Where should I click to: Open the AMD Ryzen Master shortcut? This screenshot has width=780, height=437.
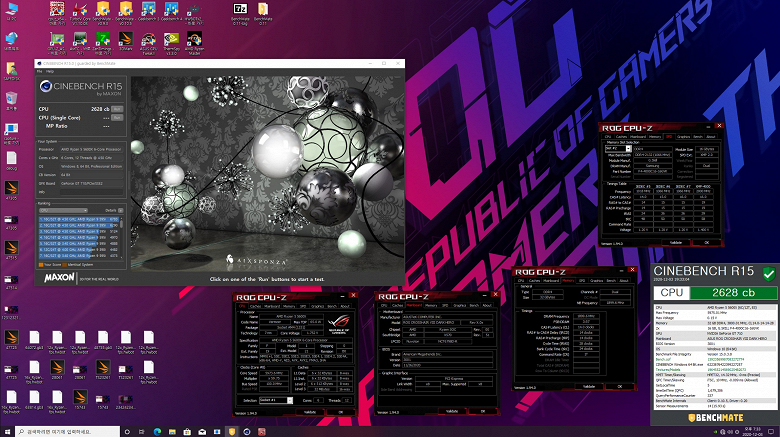(x=194, y=39)
